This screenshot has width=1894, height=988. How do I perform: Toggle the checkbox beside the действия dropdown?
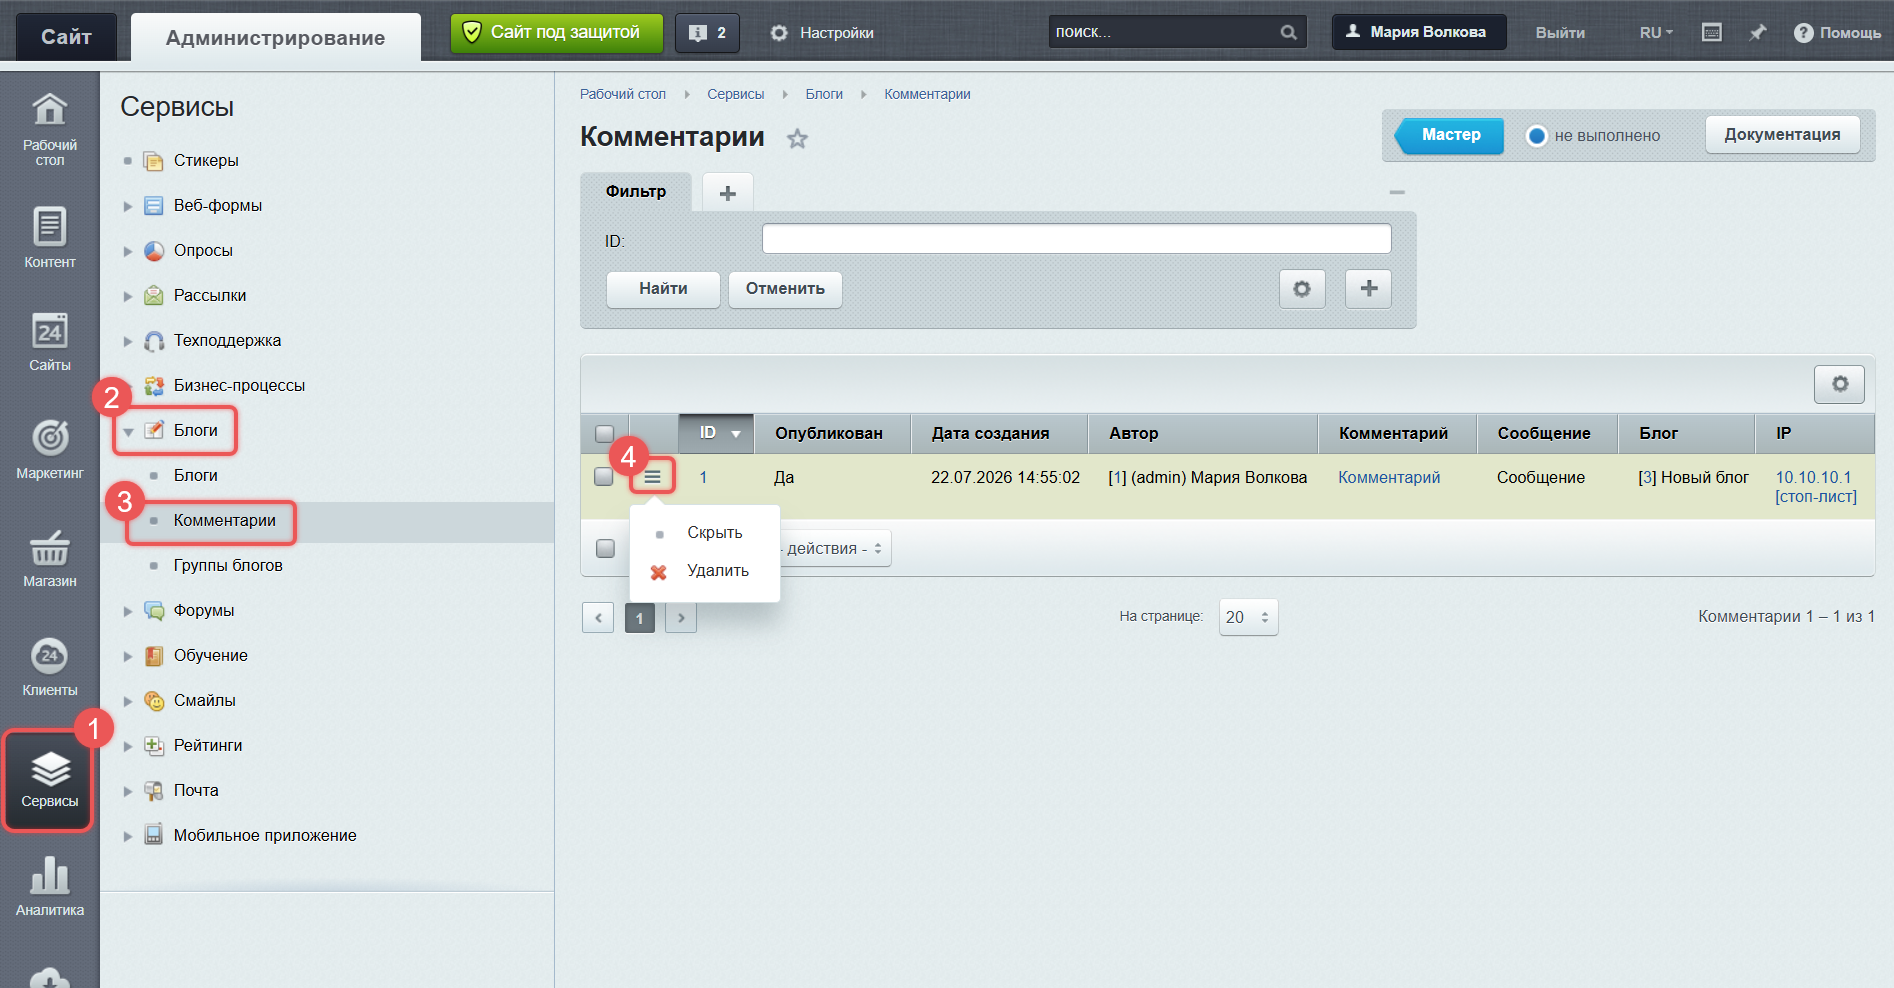[605, 548]
